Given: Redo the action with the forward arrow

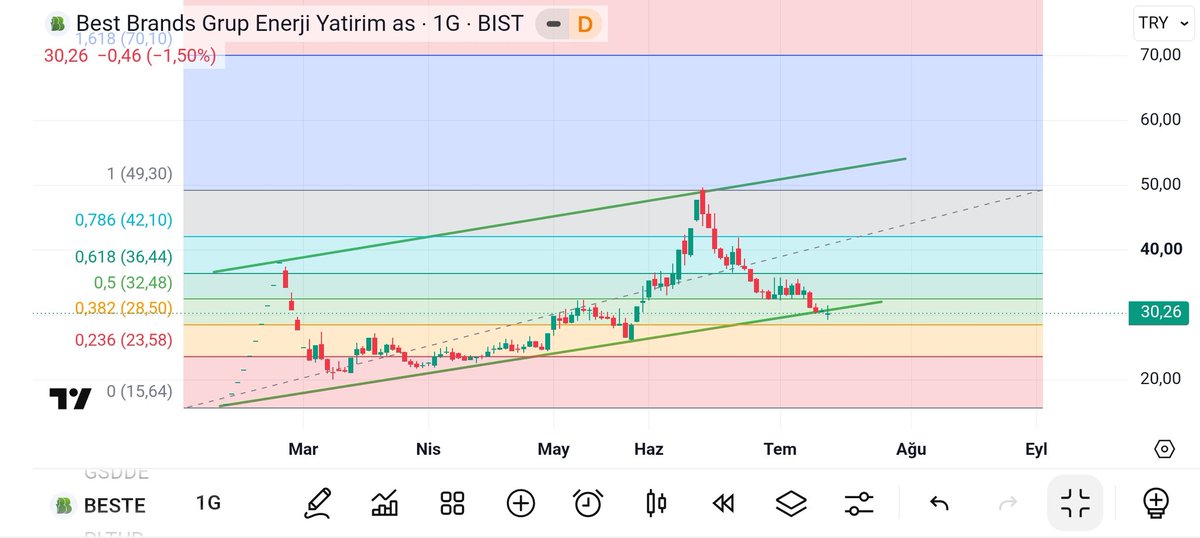Looking at the screenshot, I should point(1008,503).
